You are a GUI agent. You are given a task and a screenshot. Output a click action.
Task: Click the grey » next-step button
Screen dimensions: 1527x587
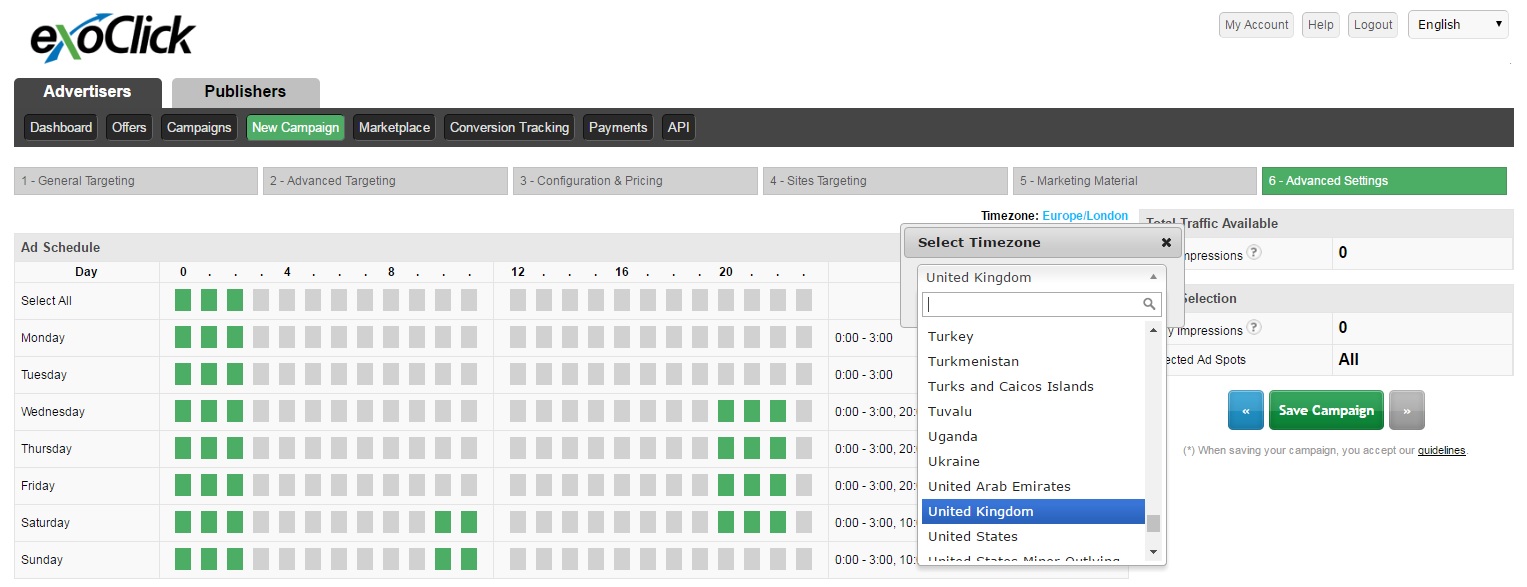point(1406,410)
